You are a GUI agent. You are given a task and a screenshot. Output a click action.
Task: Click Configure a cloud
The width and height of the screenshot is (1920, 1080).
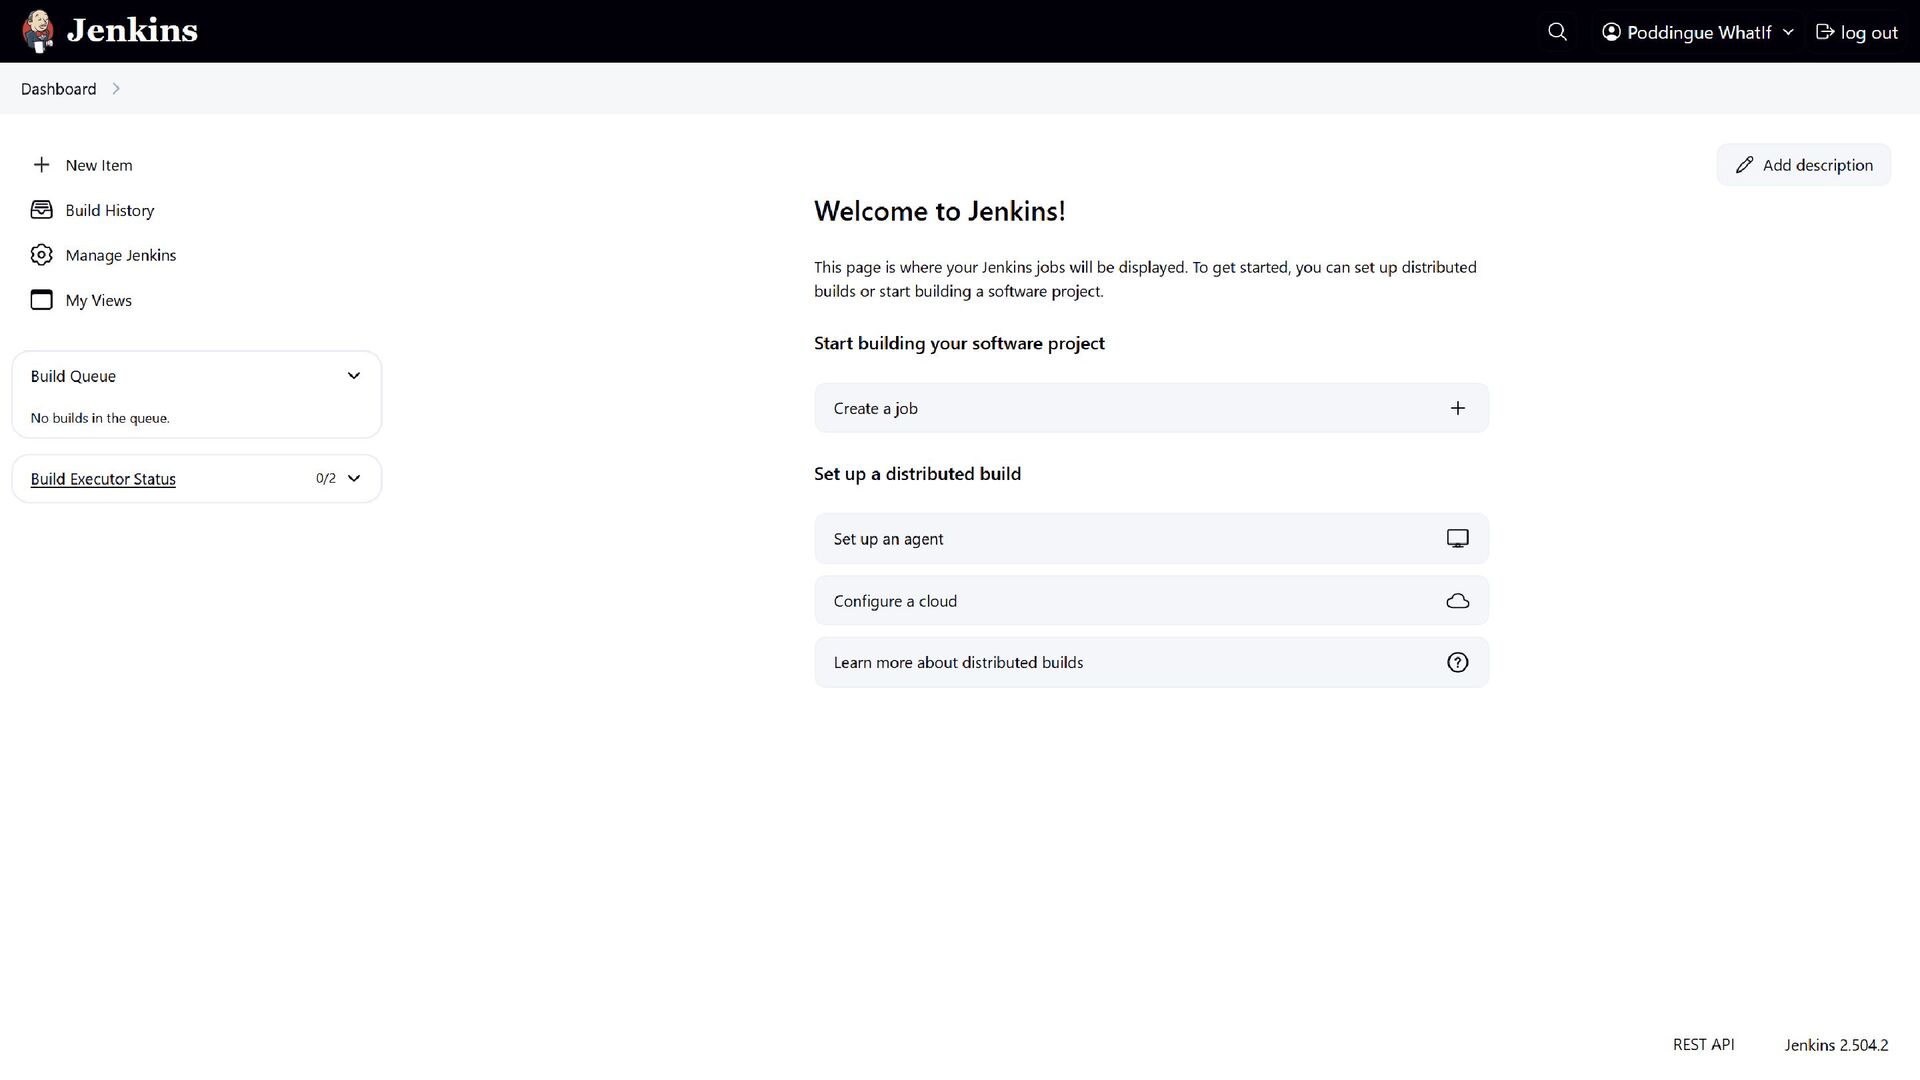tap(1151, 601)
